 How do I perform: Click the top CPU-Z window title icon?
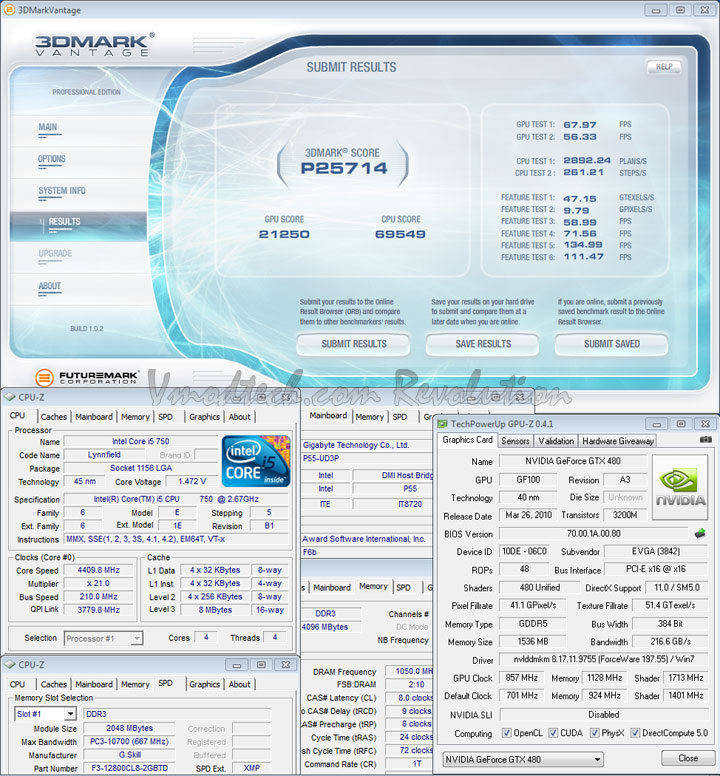(9, 397)
